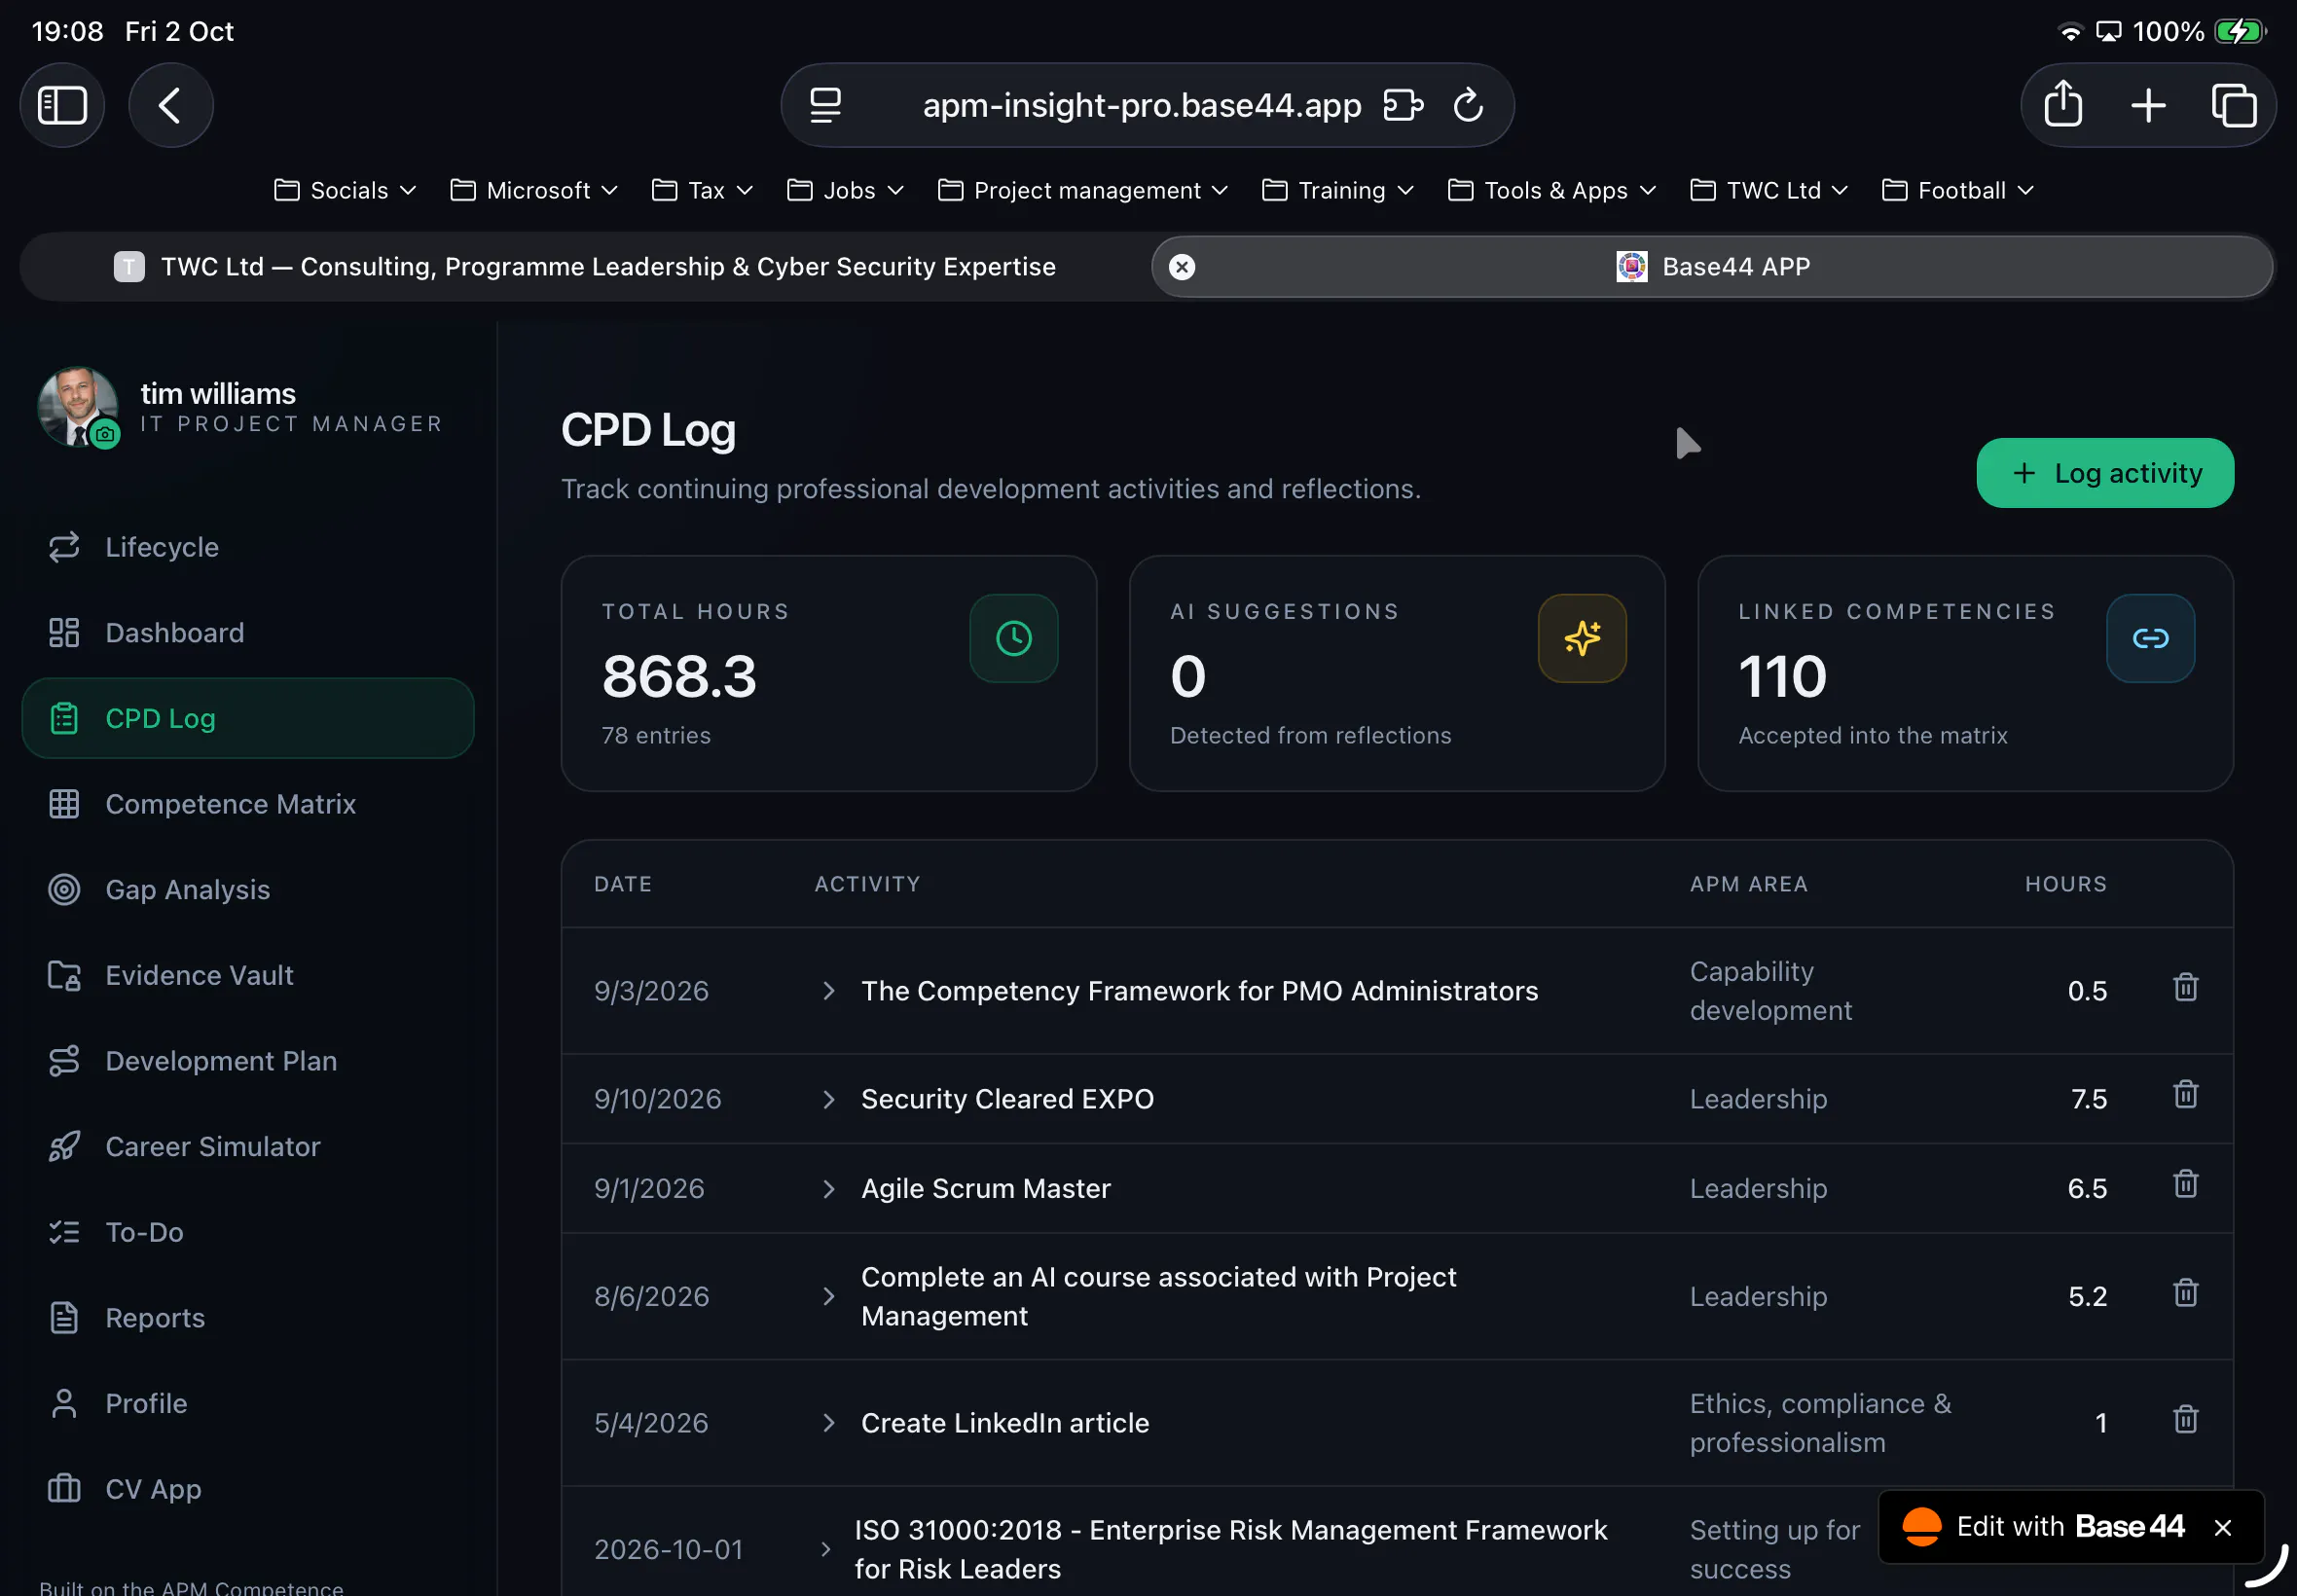Expand the Security Cleared EXPO row chevron
This screenshot has height=1596, width=2297.
(x=828, y=1100)
